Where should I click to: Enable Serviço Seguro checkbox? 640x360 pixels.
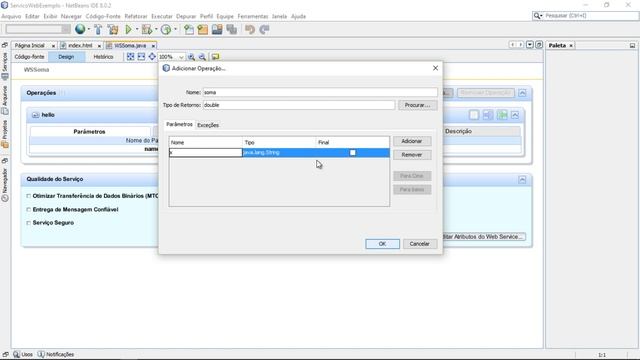click(29, 223)
